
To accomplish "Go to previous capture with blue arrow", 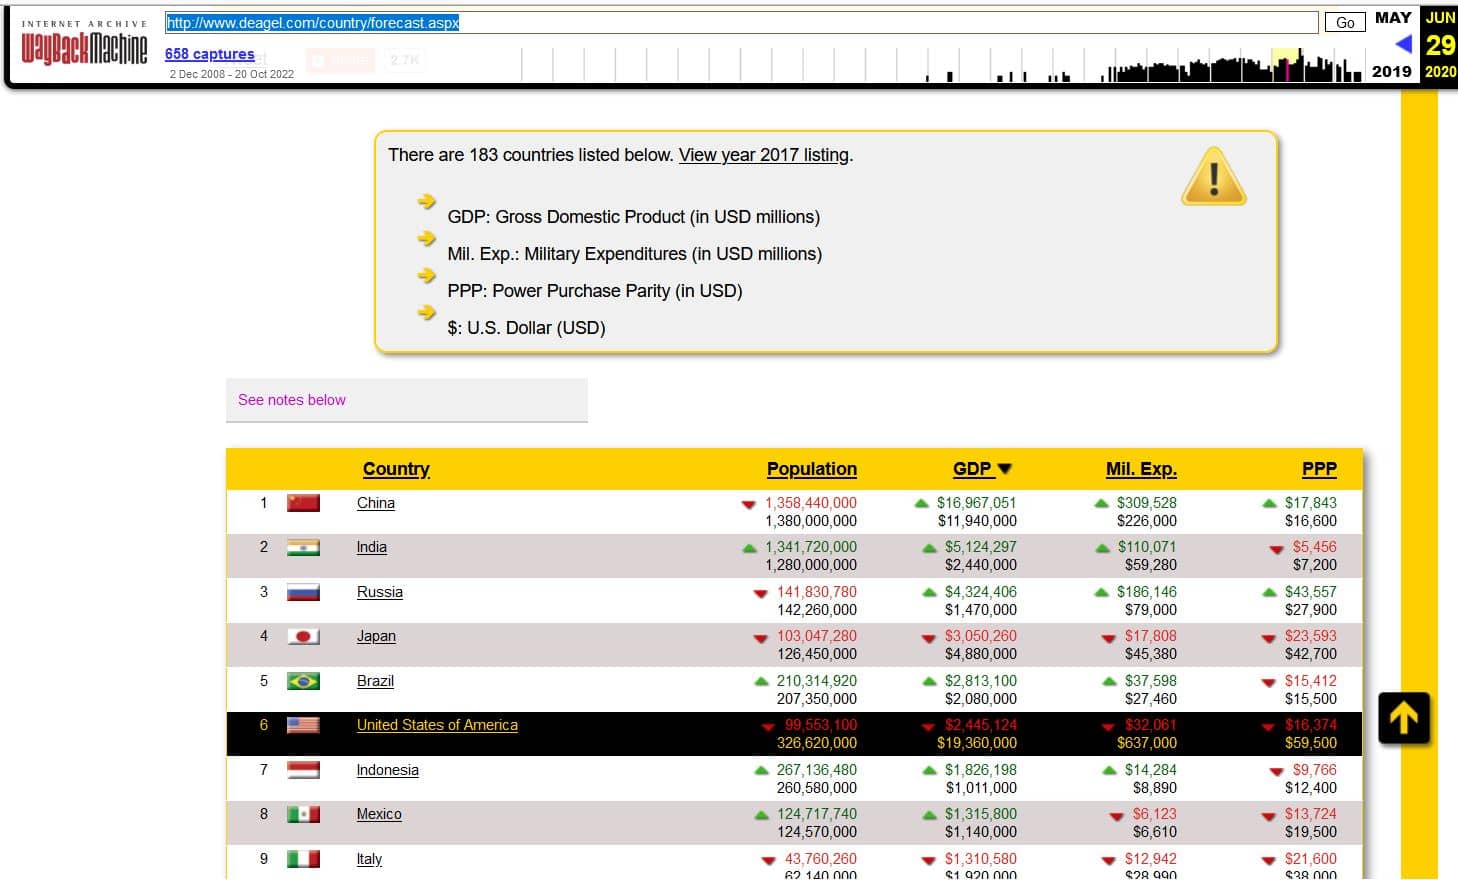I will click(x=1403, y=43).
